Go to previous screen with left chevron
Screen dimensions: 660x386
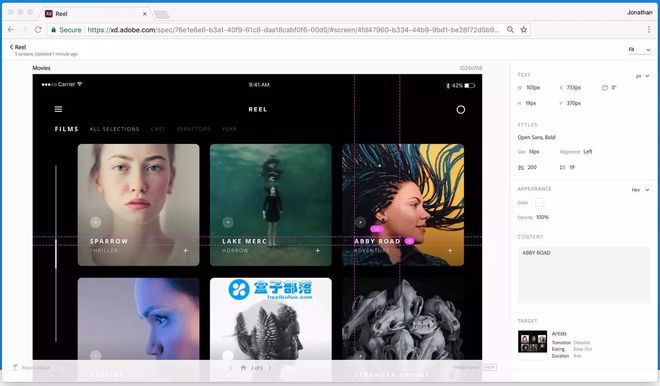(230, 367)
